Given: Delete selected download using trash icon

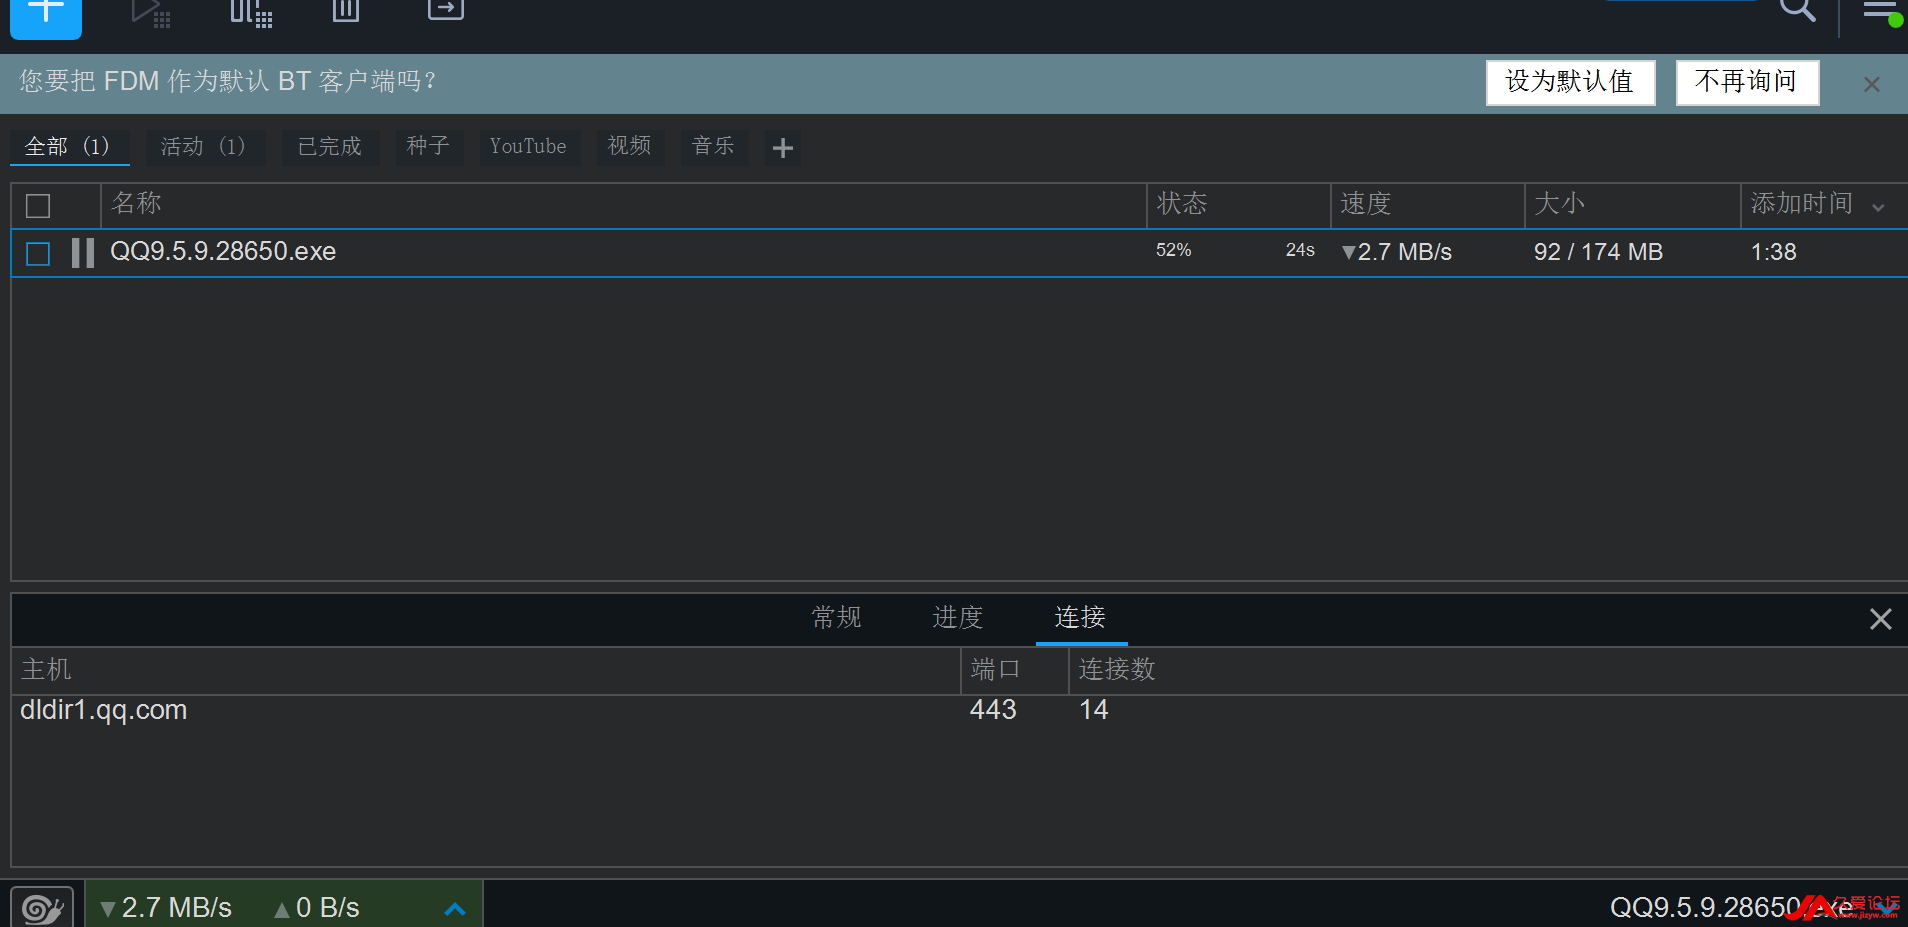Looking at the screenshot, I should [x=346, y=10].
